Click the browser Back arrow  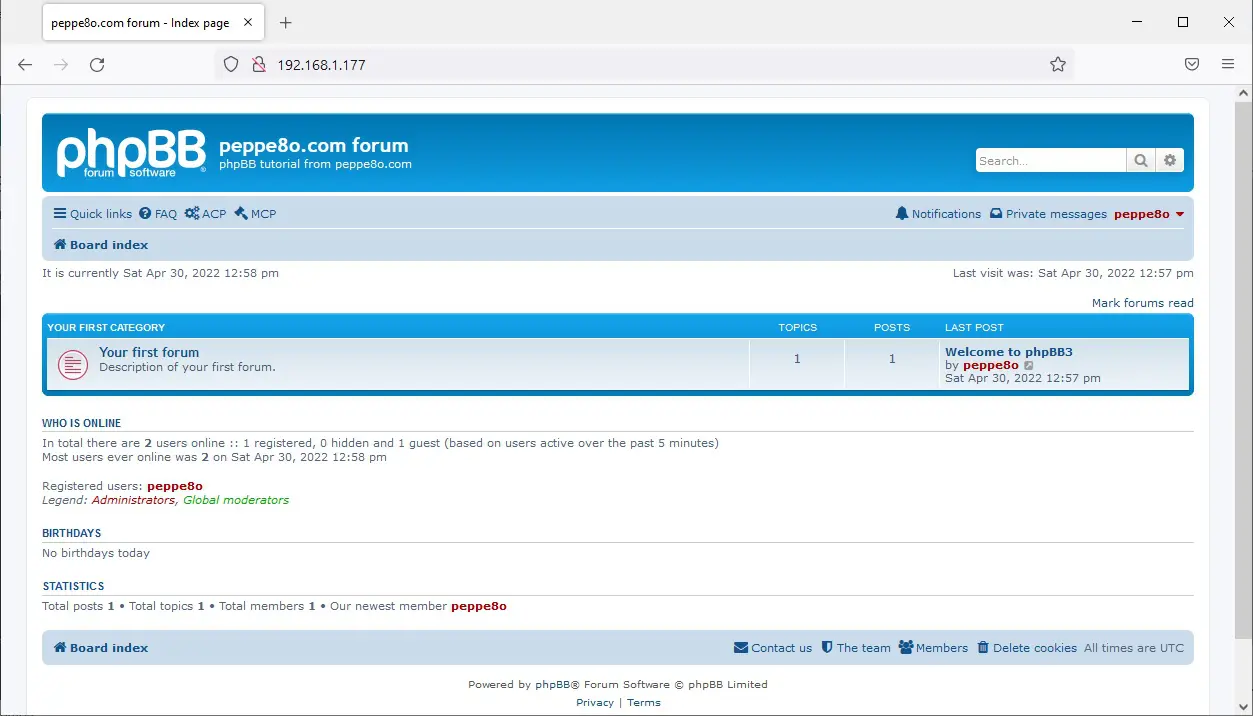click(26, 65)
